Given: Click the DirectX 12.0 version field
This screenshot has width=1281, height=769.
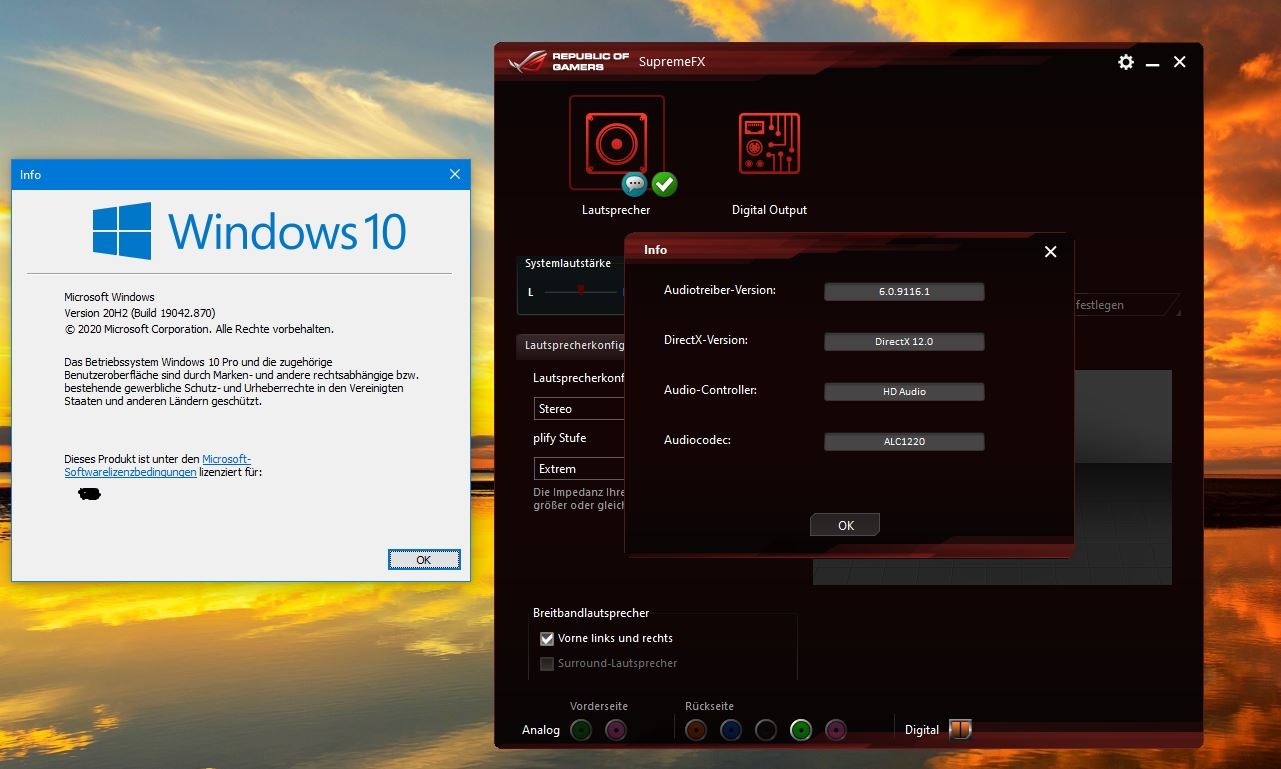Looking at the screenshot, I should (904, 342).
